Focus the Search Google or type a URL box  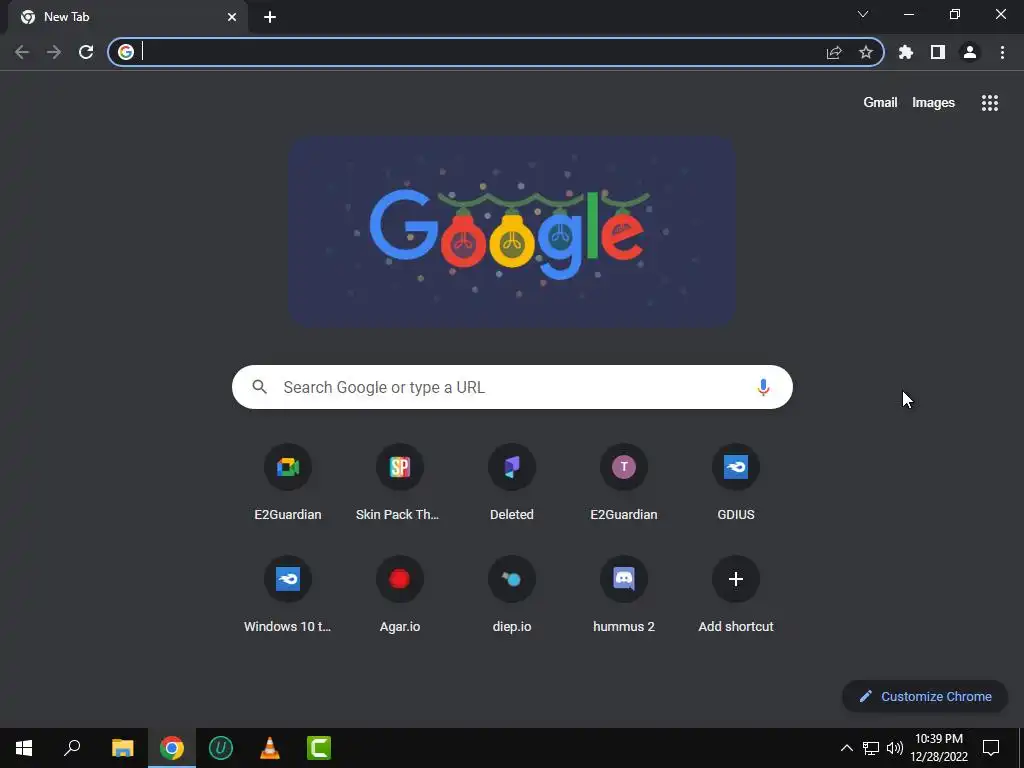tap(512, 387)
